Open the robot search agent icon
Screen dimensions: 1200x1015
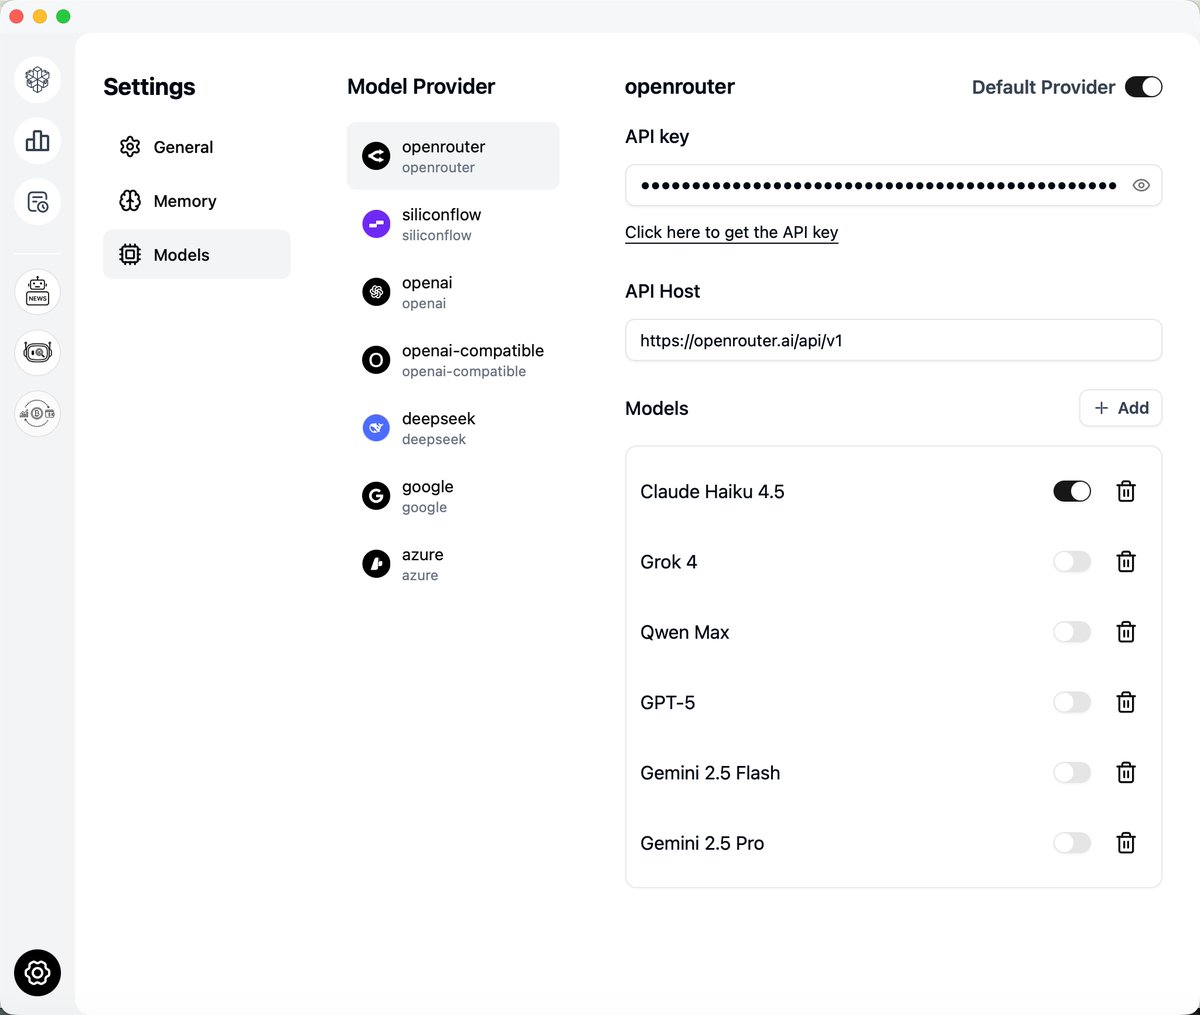tap(38, 352)
